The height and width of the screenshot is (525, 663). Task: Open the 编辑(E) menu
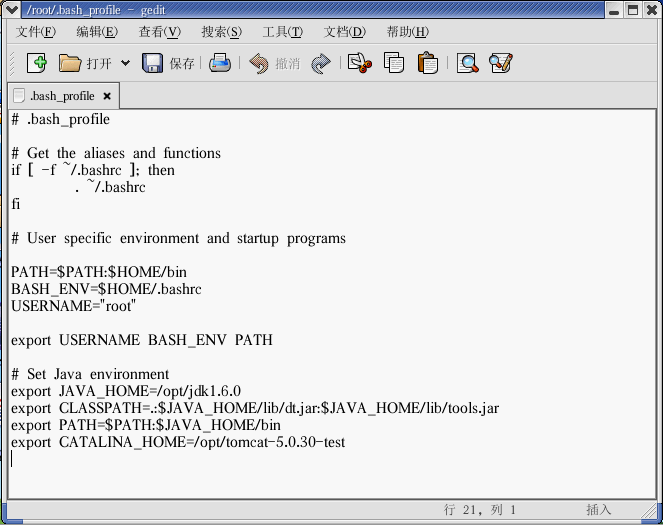(97, 32)
